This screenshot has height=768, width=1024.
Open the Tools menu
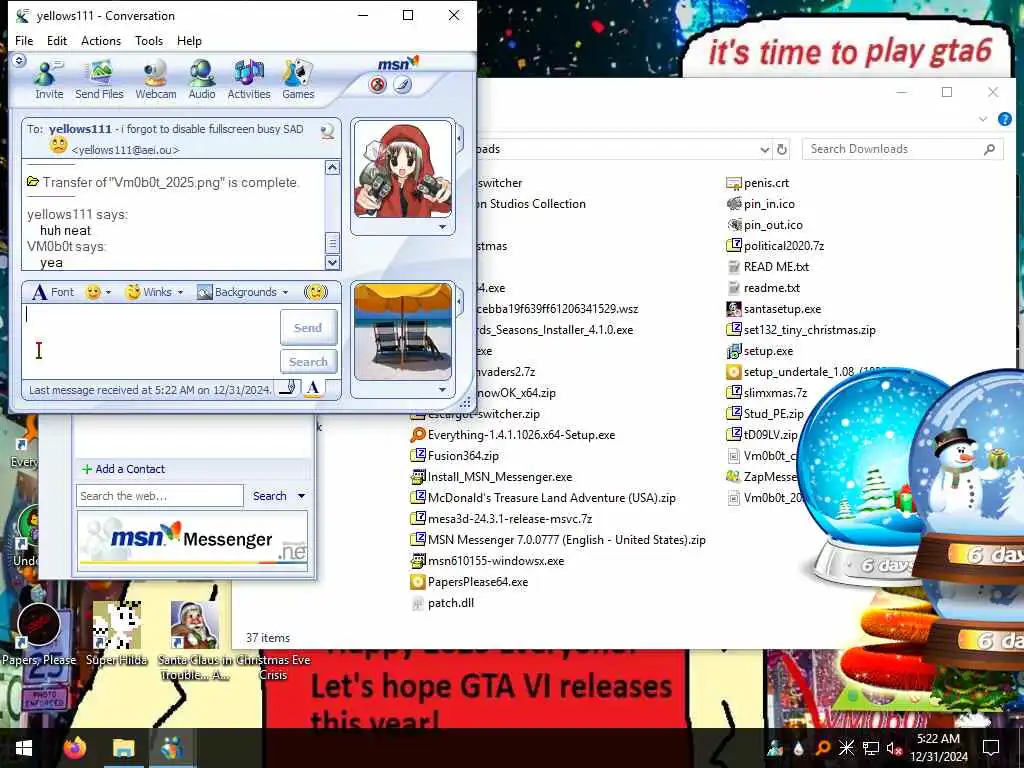click(x=149, y=41)
